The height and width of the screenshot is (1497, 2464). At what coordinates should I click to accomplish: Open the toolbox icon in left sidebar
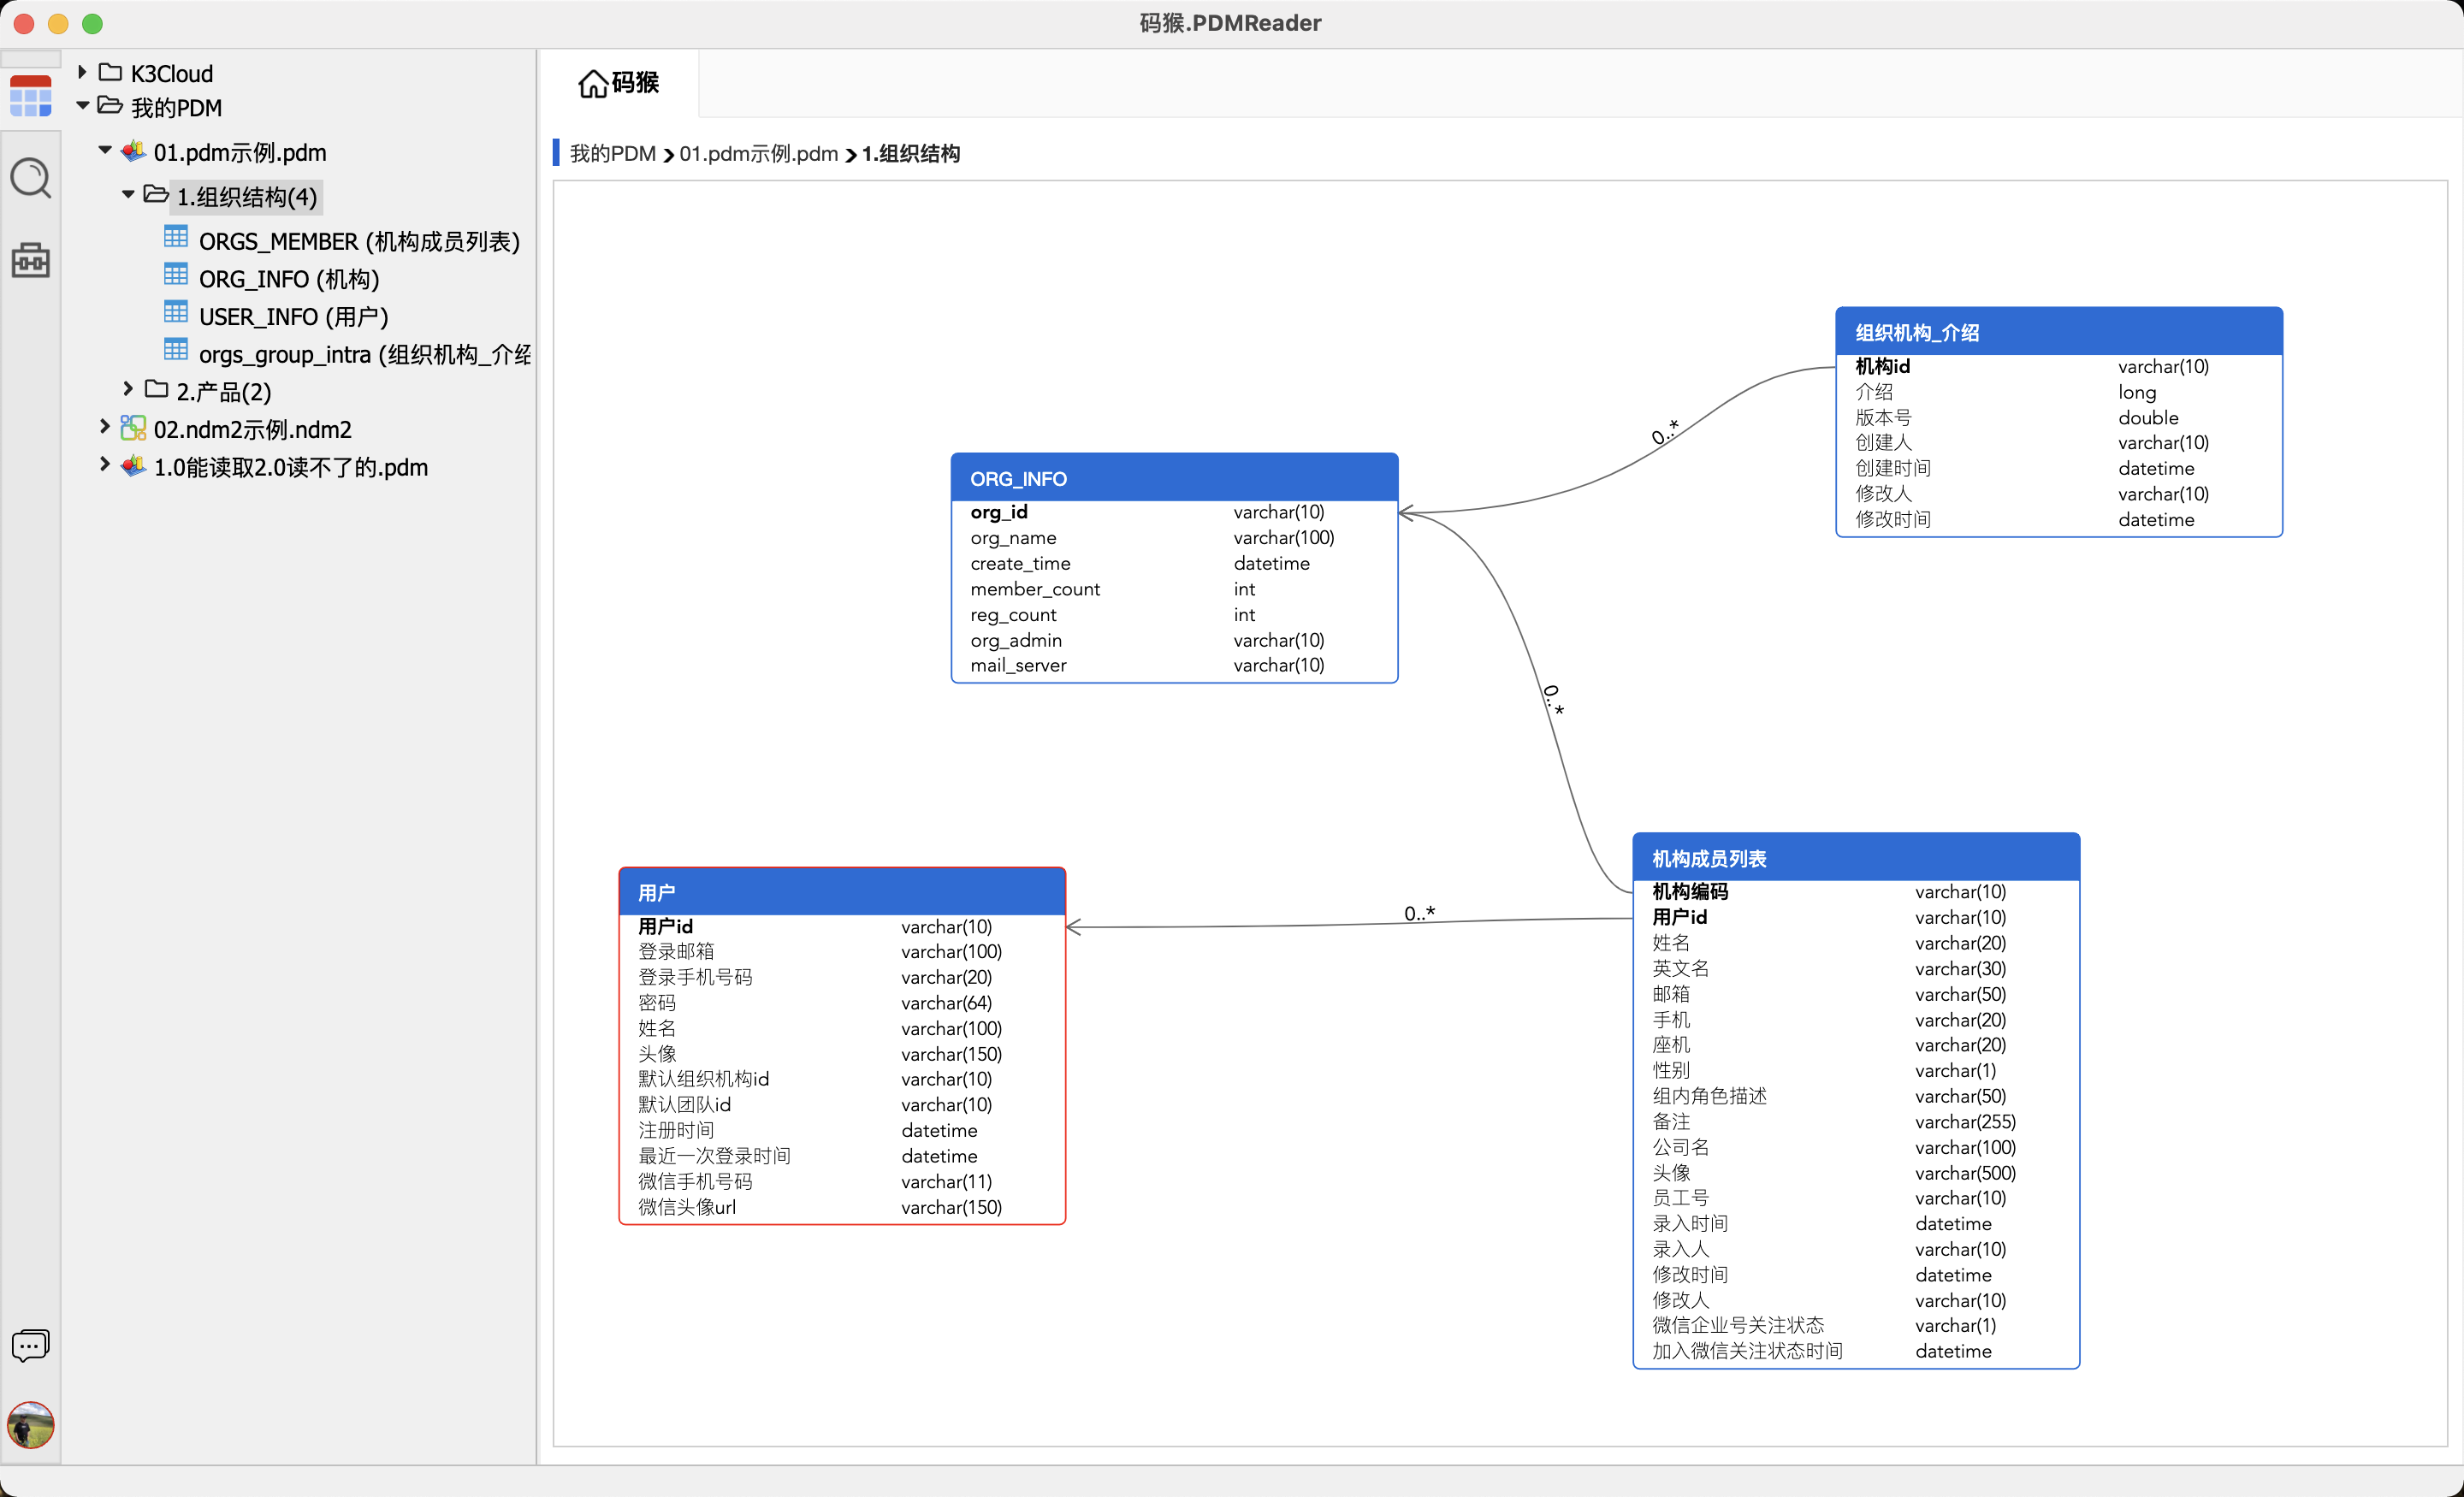coord(30,260)
